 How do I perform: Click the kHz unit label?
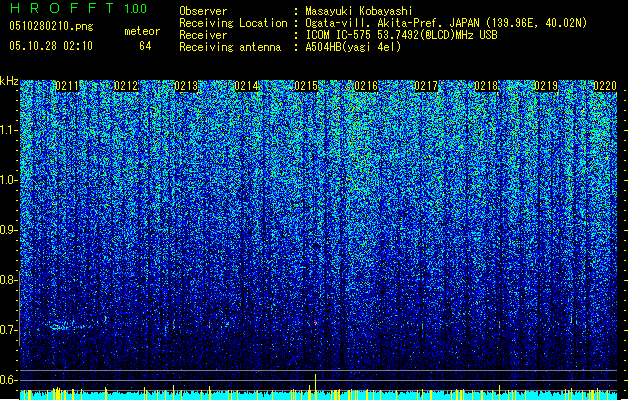(9, 81)
